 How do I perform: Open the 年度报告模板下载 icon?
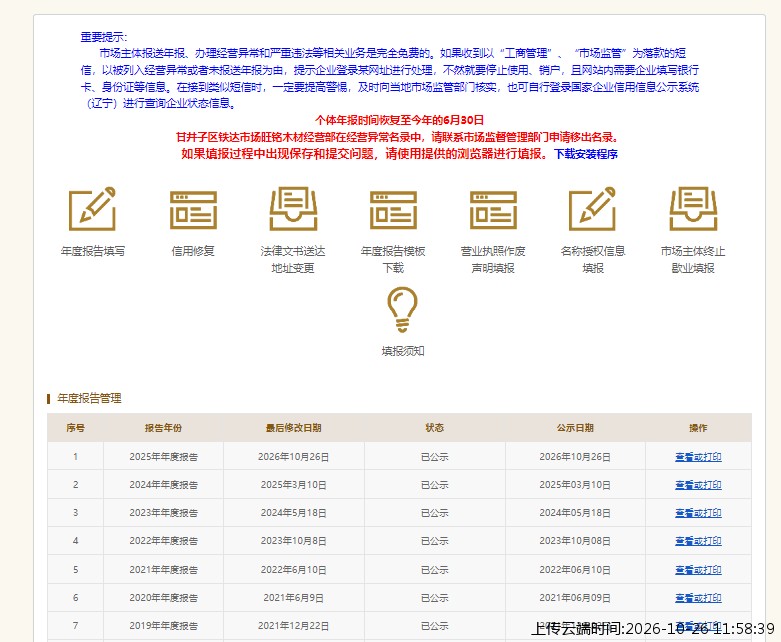(393, 210)
